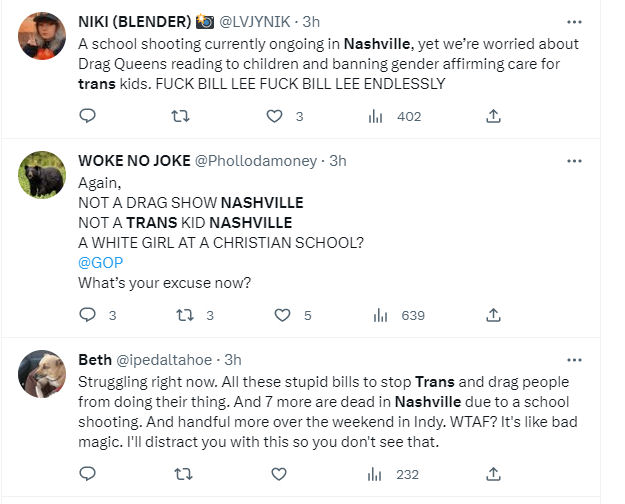
Task: Retweet NIKI (BLENDER)'s Nashville tweet
Action: coord(180,116)
